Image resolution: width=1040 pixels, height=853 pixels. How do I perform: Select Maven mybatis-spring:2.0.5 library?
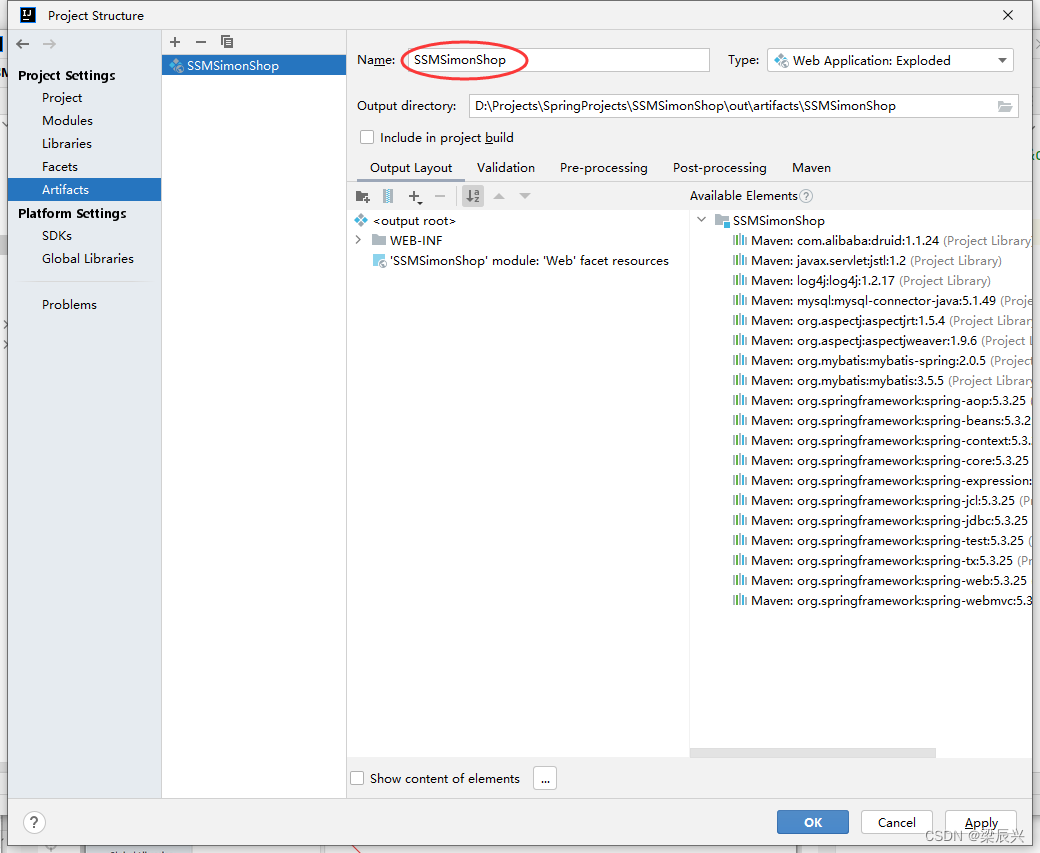[882, 360]
